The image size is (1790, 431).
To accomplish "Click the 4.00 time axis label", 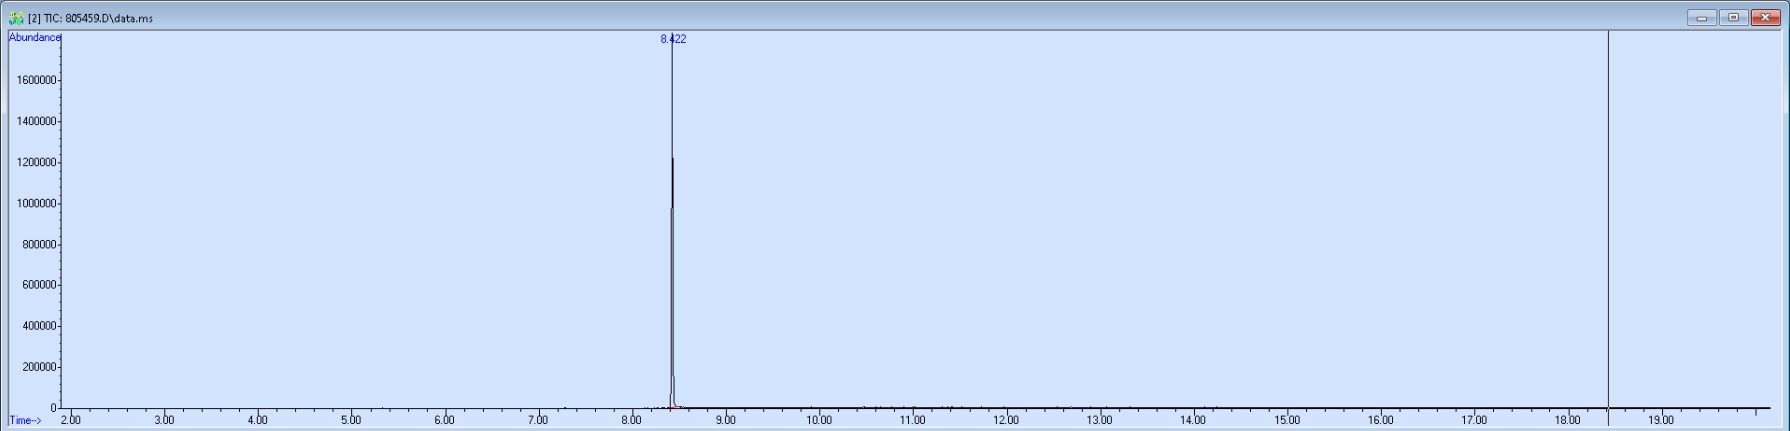I will (x=257, y=420).
